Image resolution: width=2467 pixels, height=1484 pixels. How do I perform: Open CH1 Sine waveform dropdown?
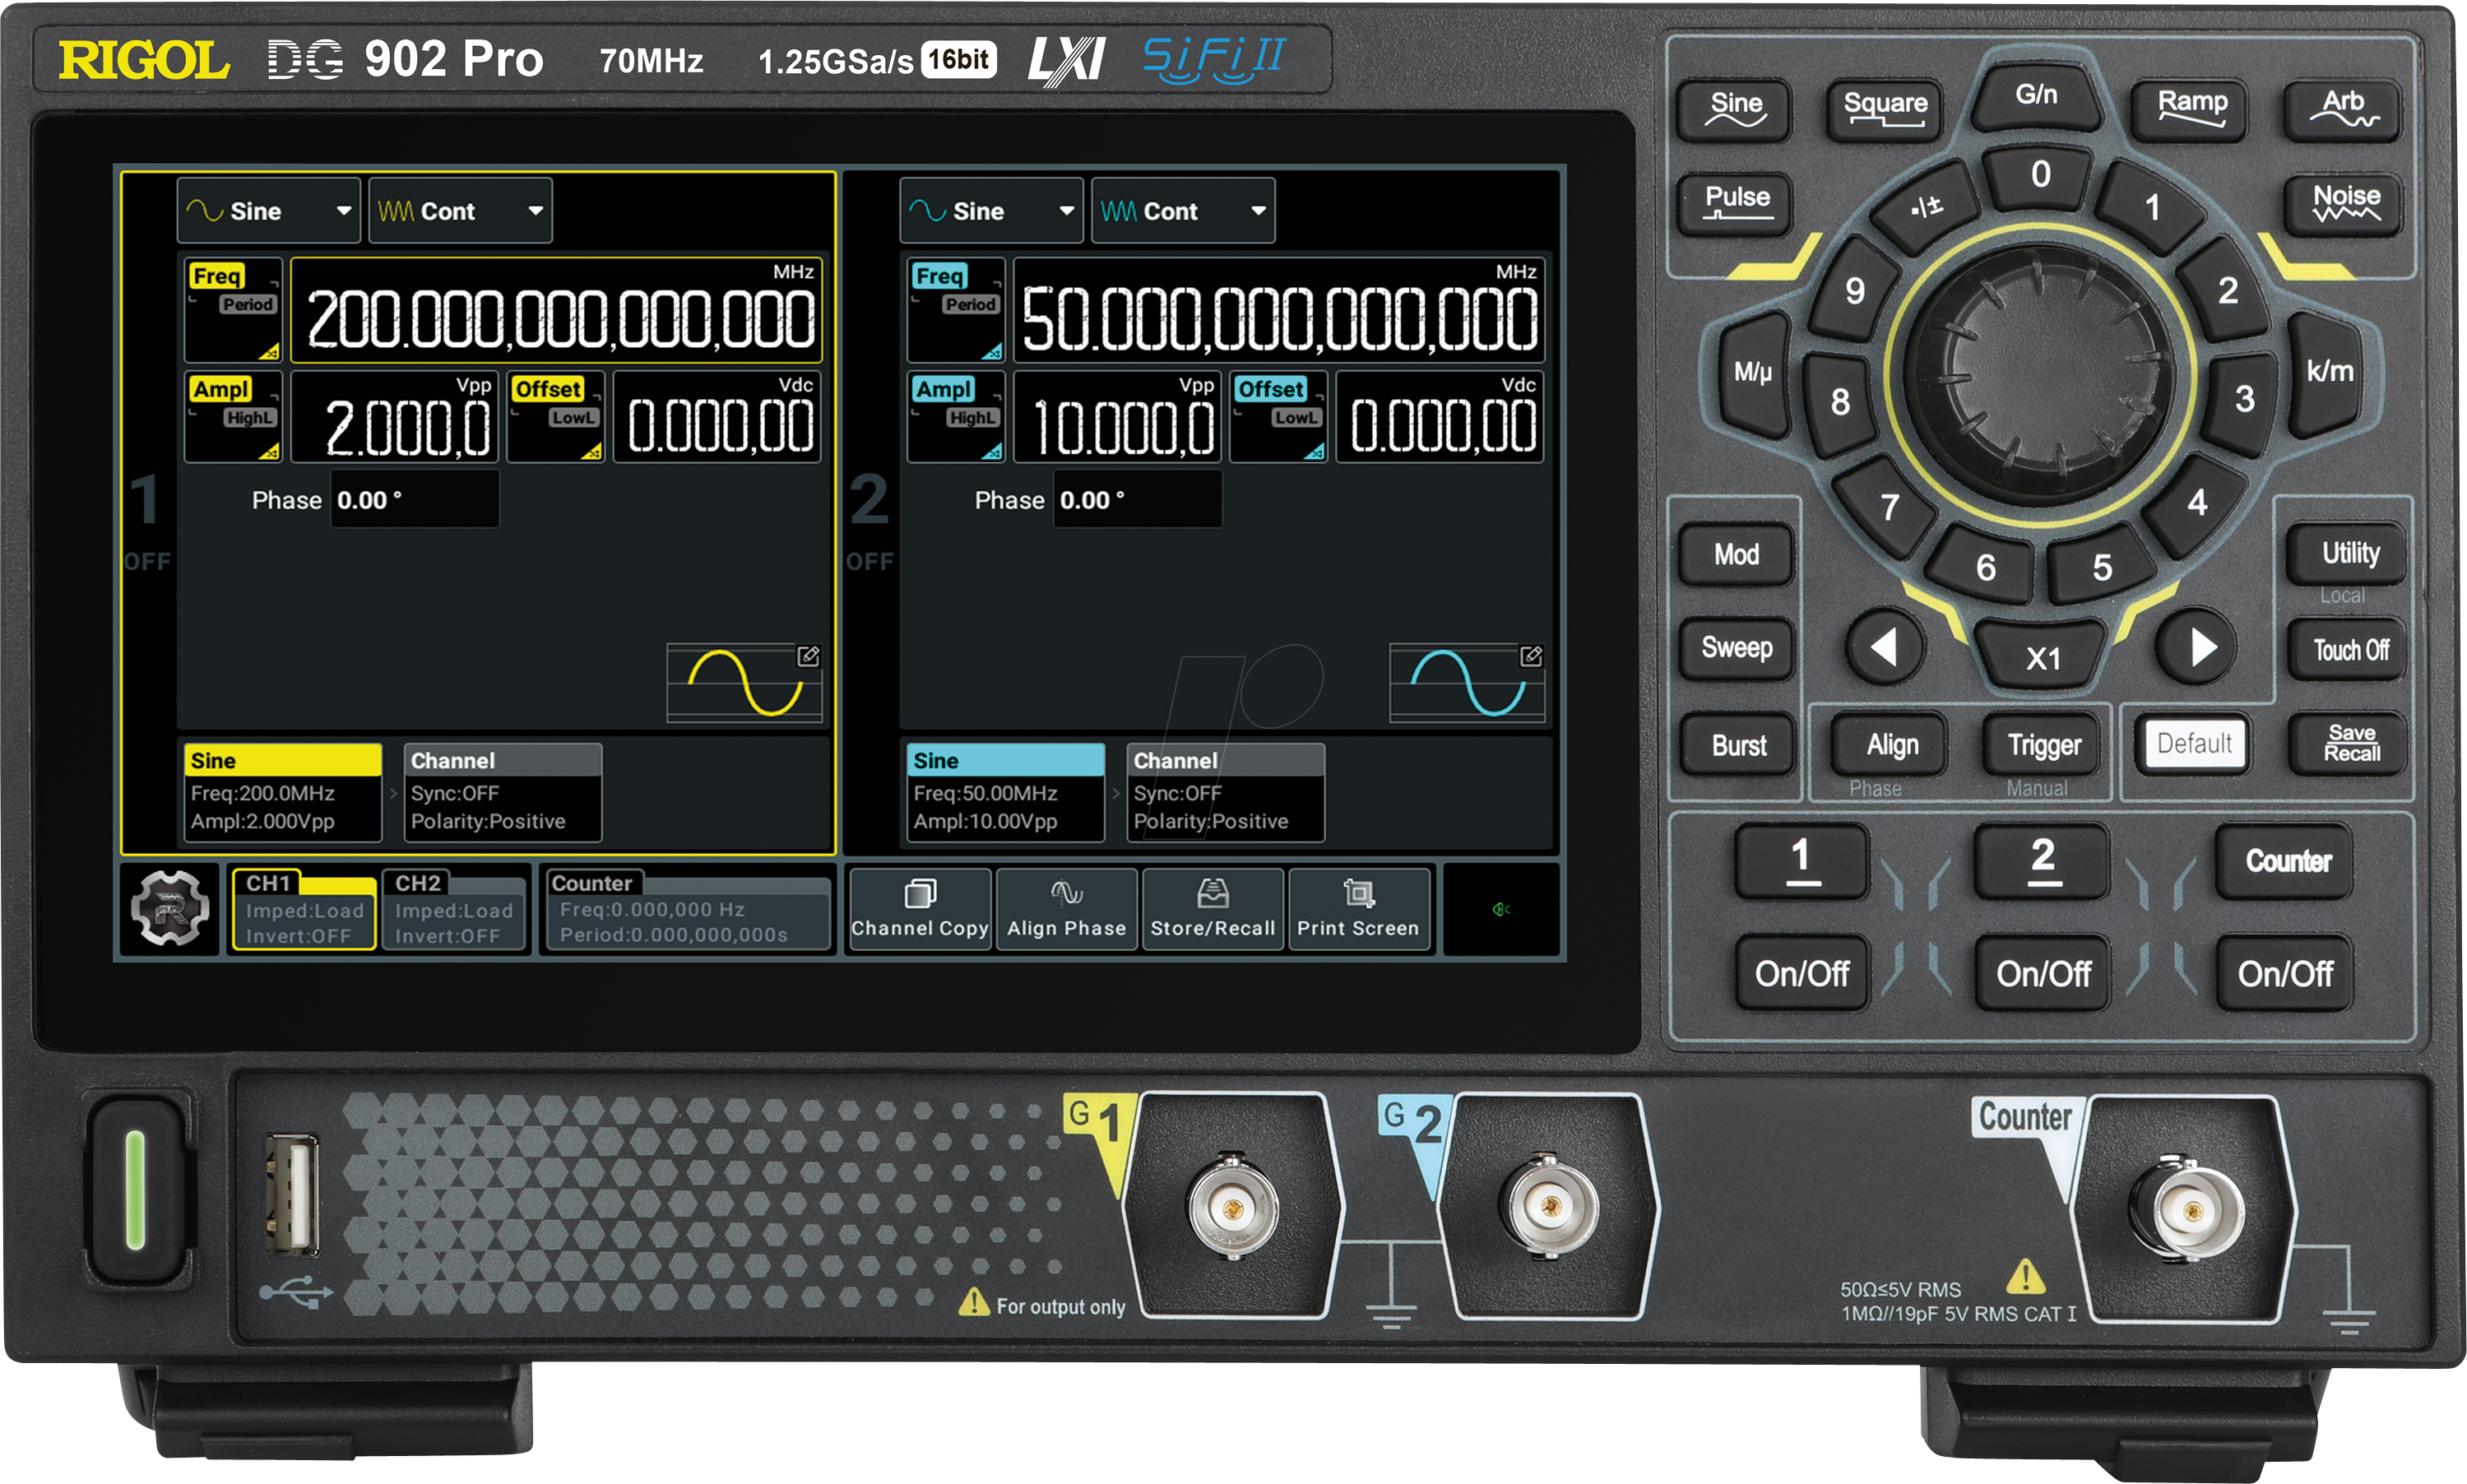268,211
